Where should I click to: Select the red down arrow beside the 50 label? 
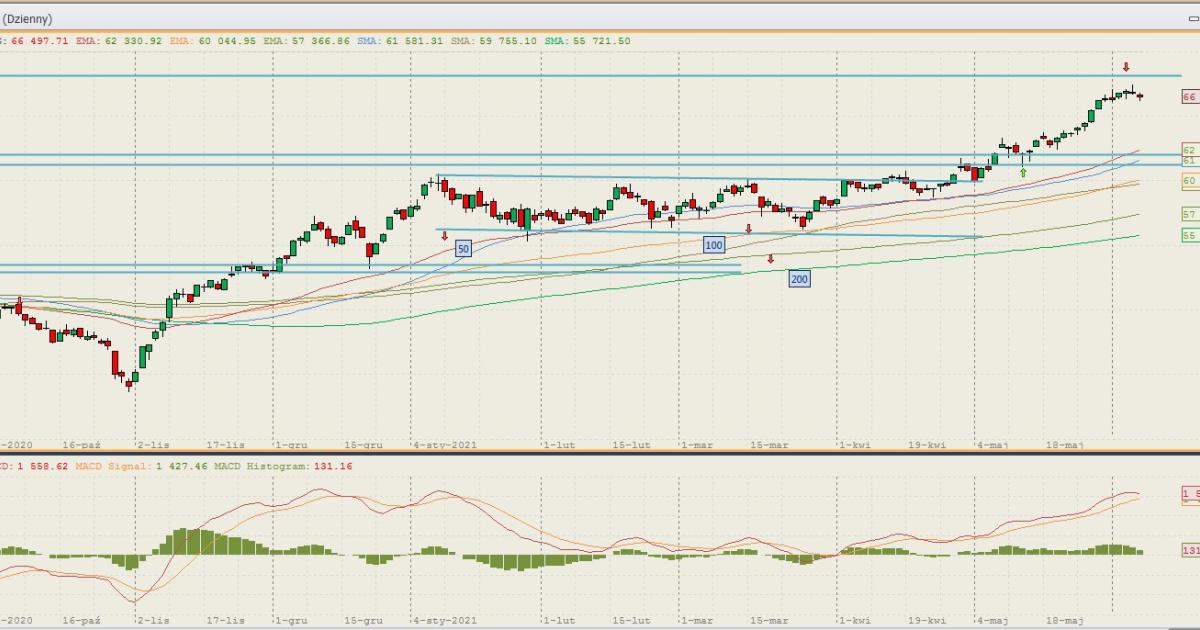coord(445,236)
